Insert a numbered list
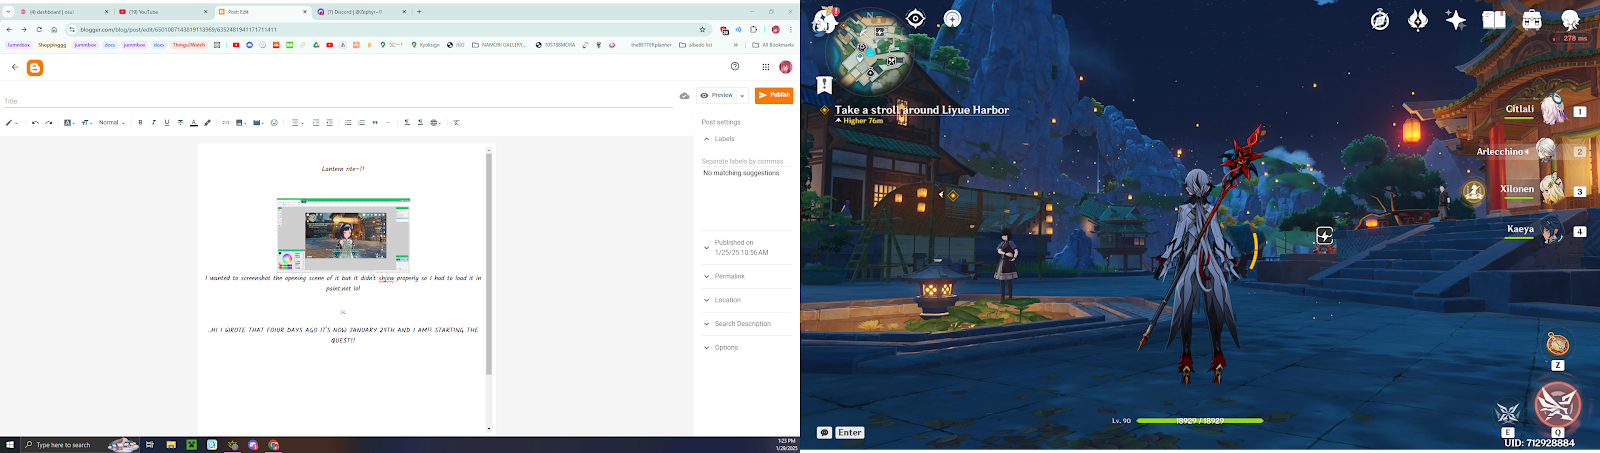The image size is (1600, 453). pyautogui.click(x=361, y=123)
